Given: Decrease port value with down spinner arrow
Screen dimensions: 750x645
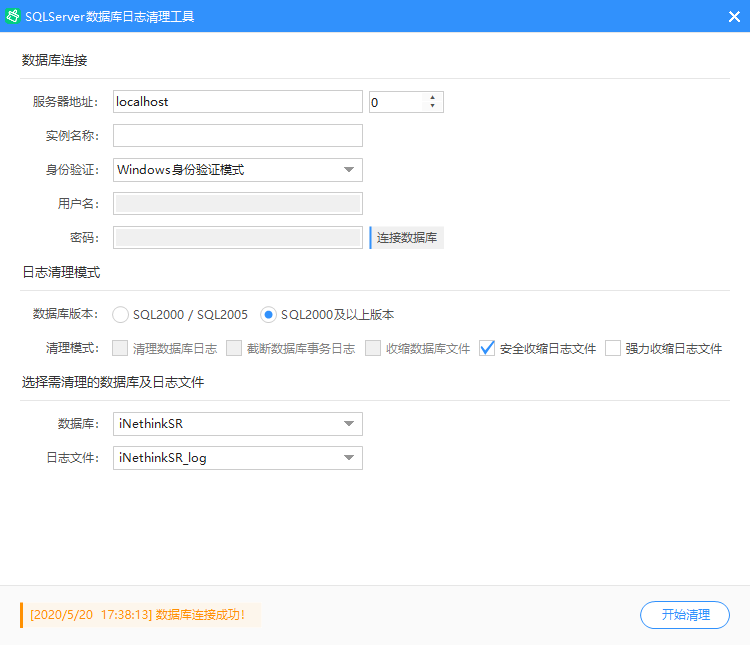Looking at the screenshot, I should tap(432, 106).
